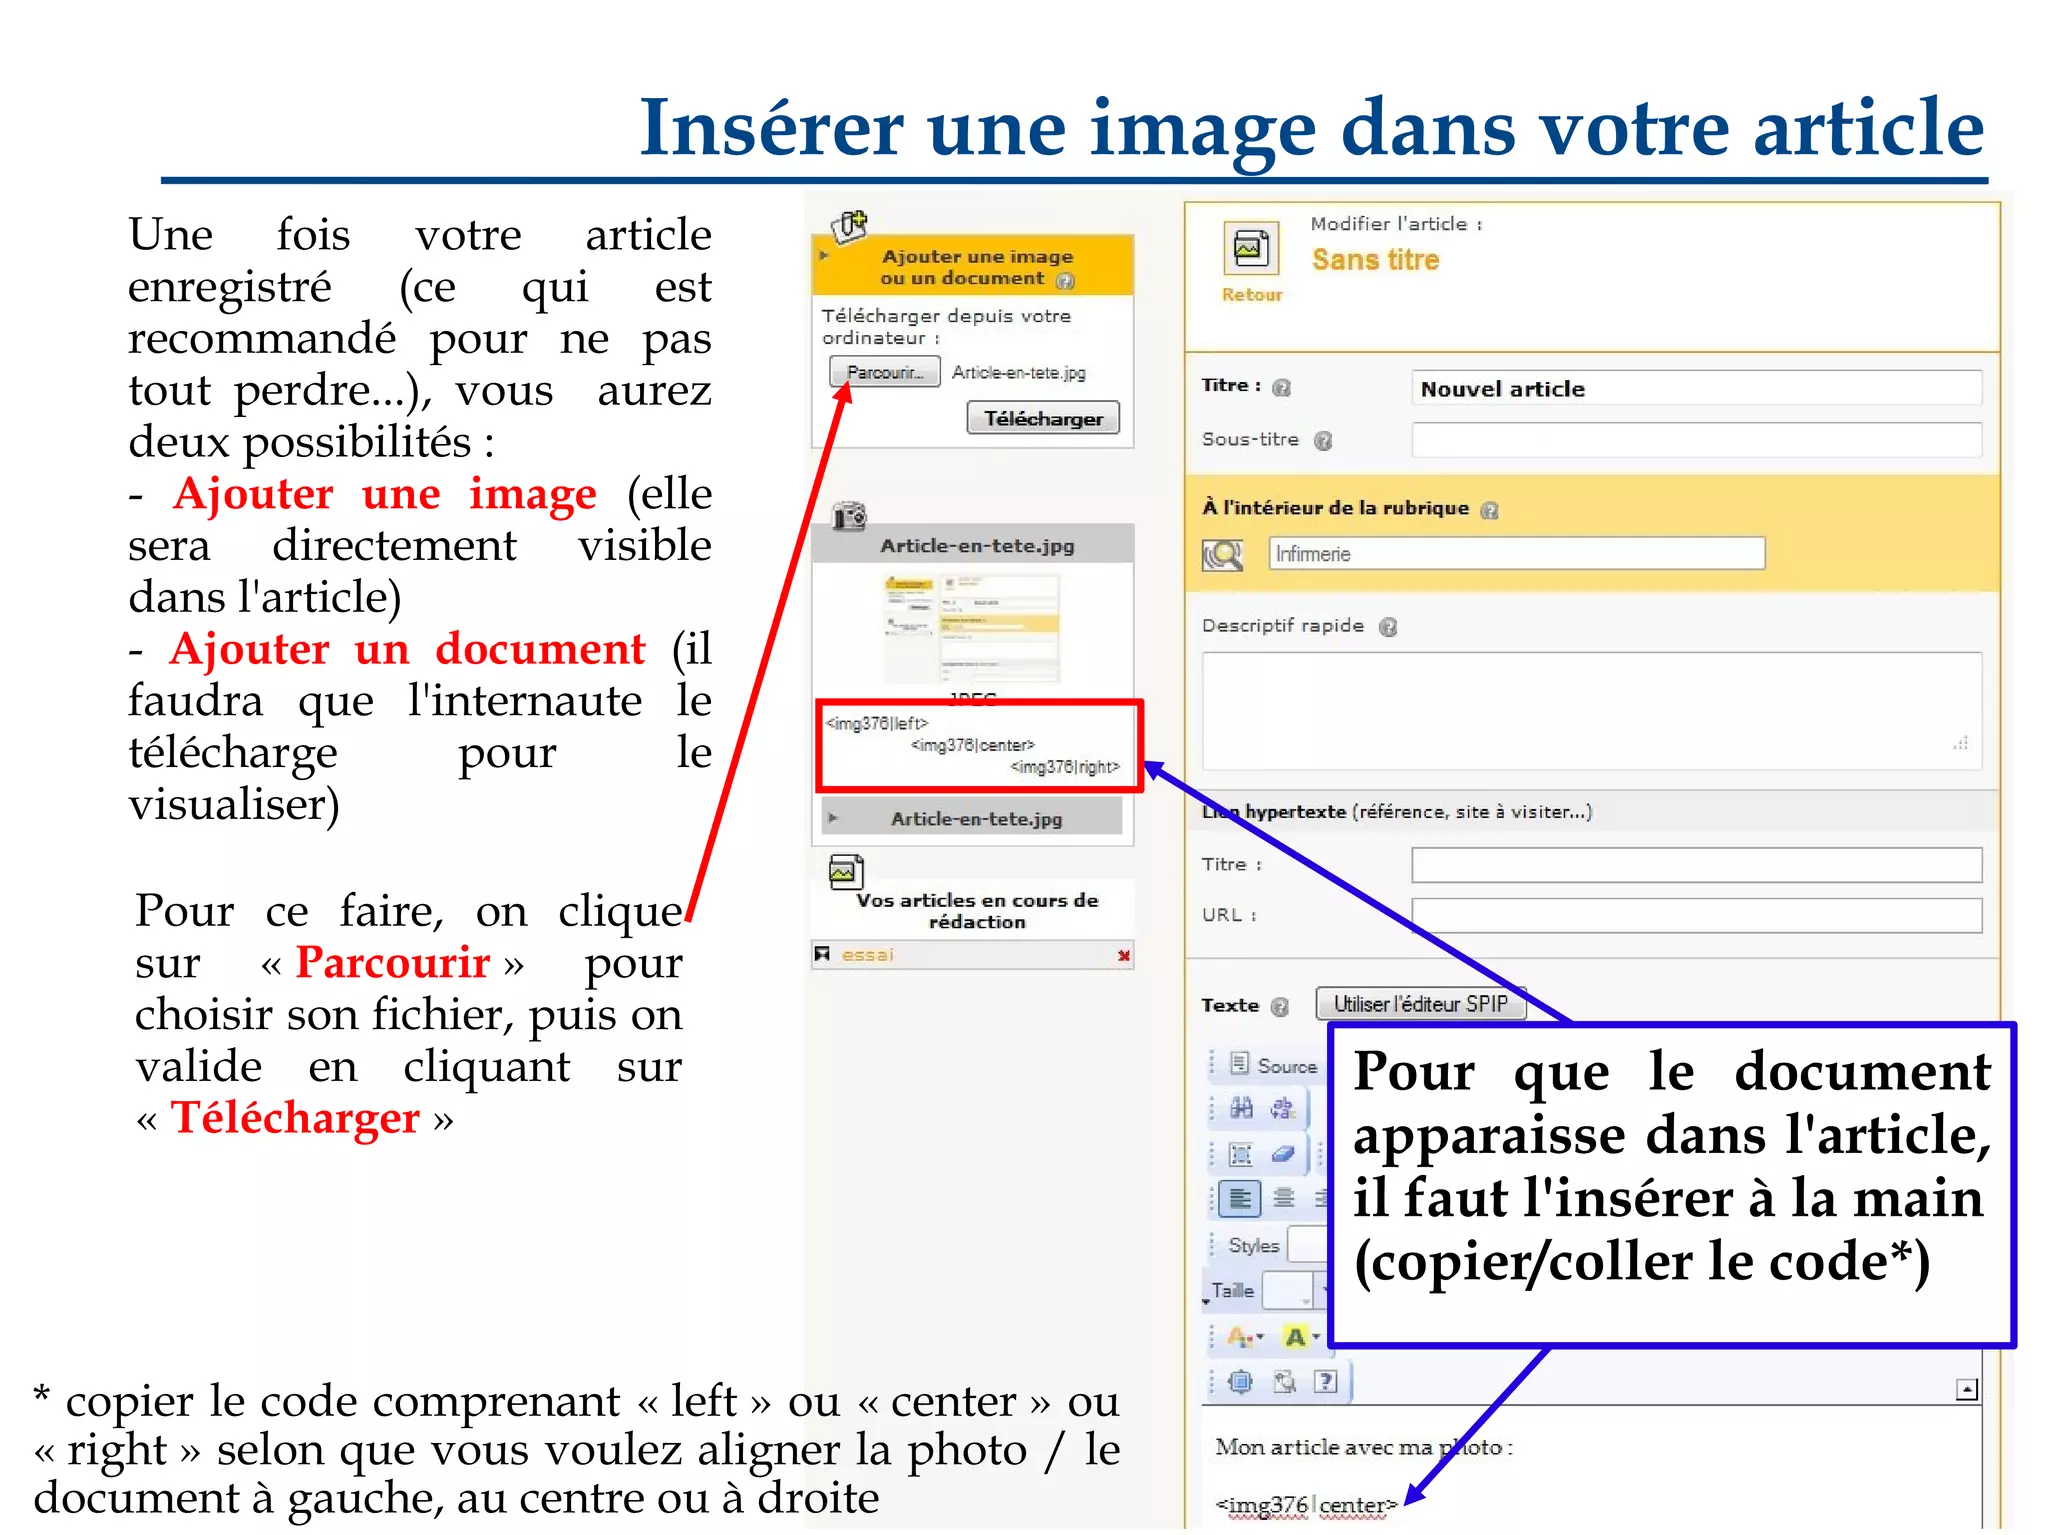Click the Descriptif rapide text area
Image resolution: width=2048 pixels, height=1535 pixels.
(1591, 711)
